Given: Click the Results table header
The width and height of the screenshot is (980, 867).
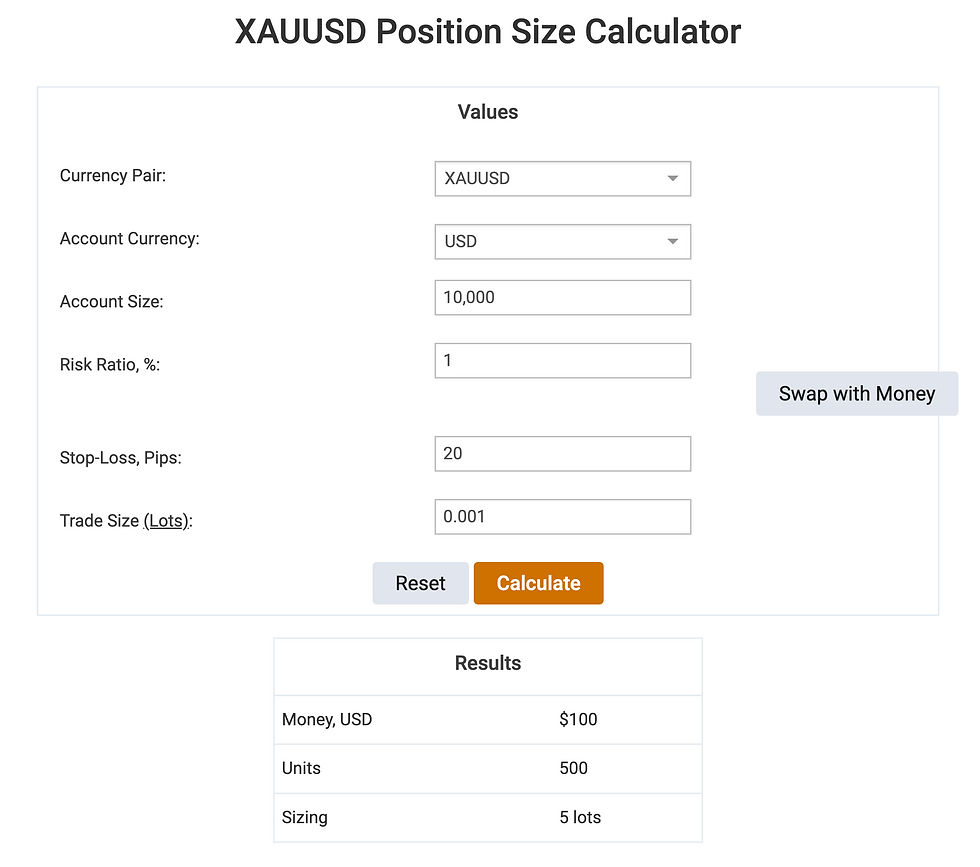Looking at the screenshot, I should [x=488, y=663].
